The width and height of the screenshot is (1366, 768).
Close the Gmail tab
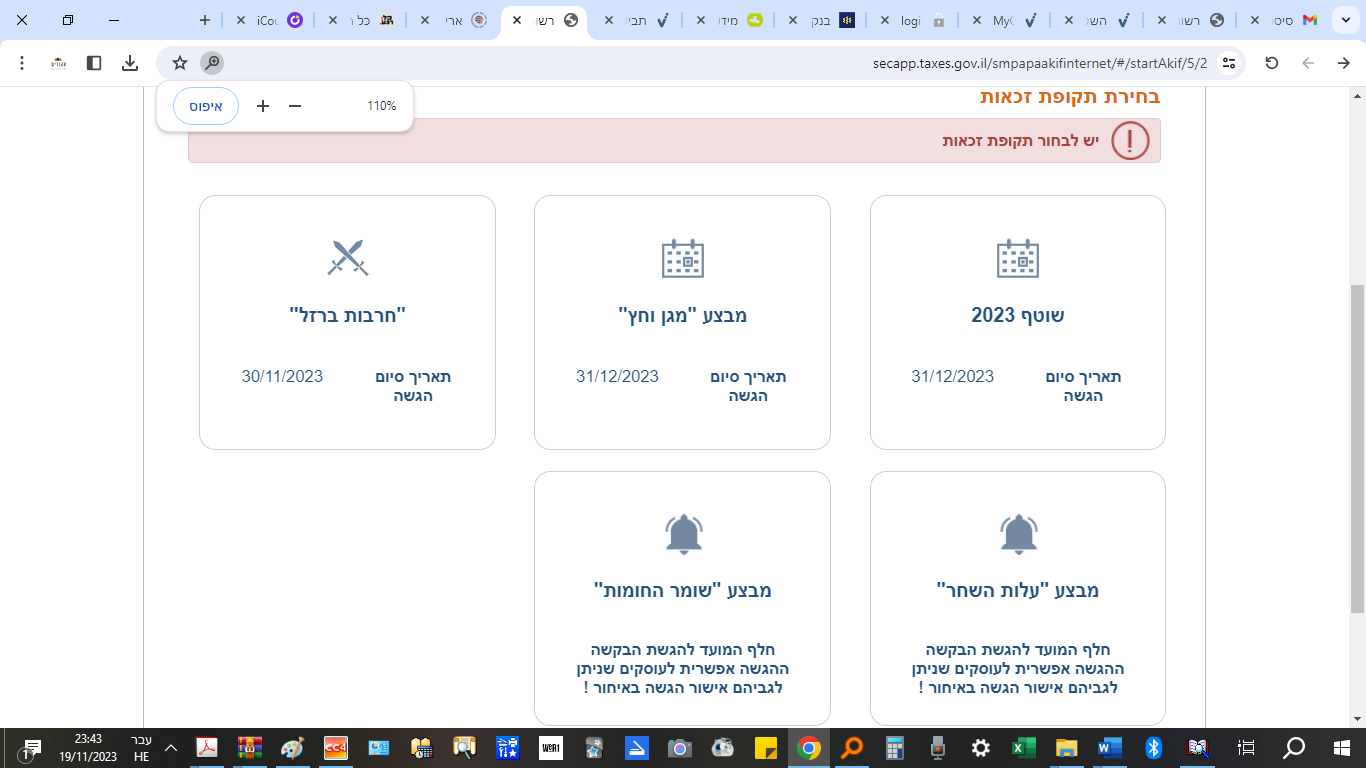tap(1254, 20)
